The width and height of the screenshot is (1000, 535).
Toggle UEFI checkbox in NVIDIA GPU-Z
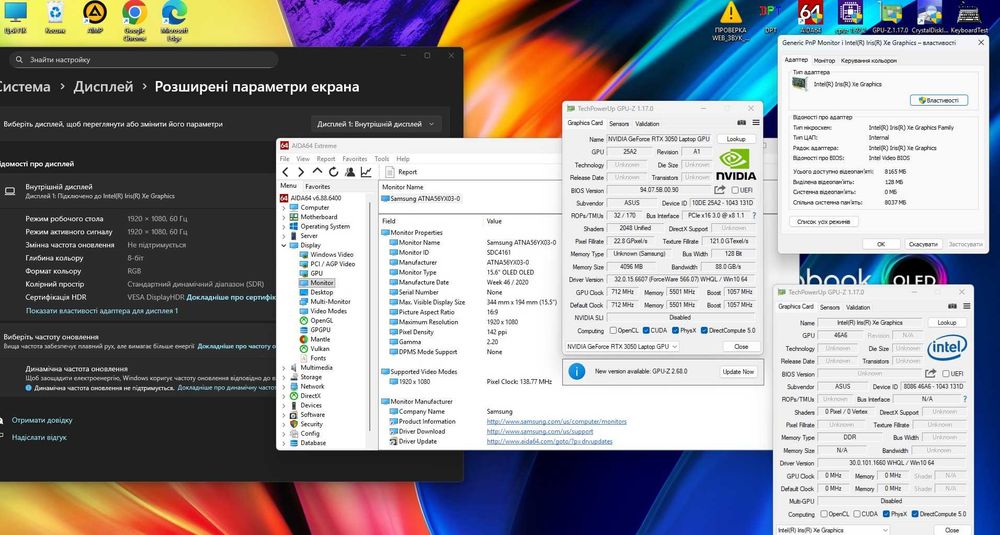pos(735,190)
